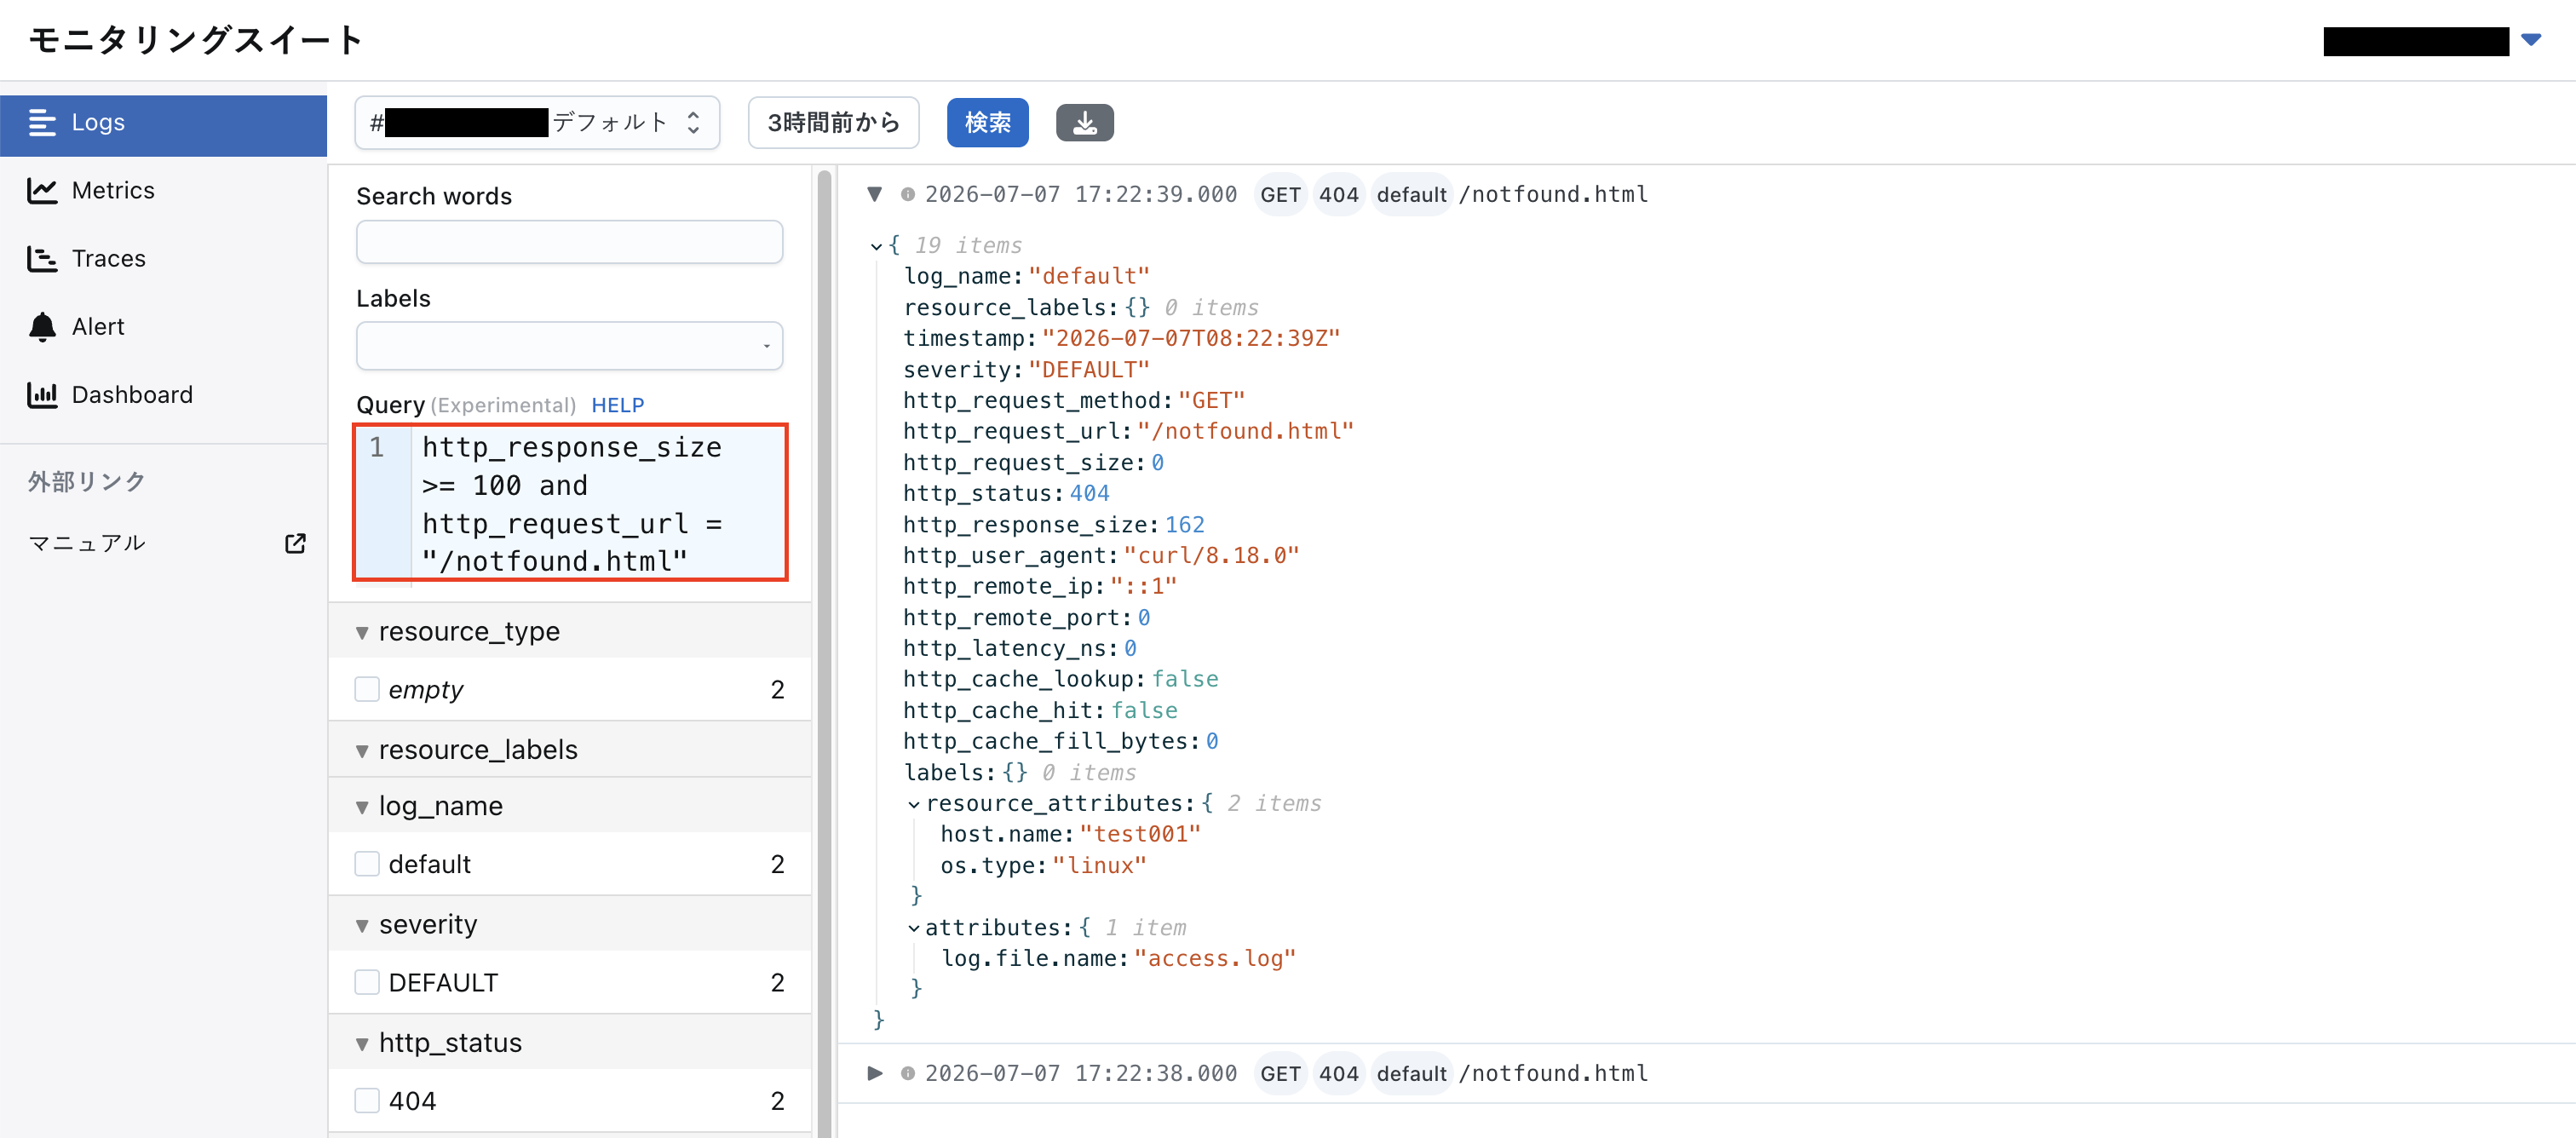Open the Query HELP link
Screen dimensions: 2576x1138
point(617,405)
